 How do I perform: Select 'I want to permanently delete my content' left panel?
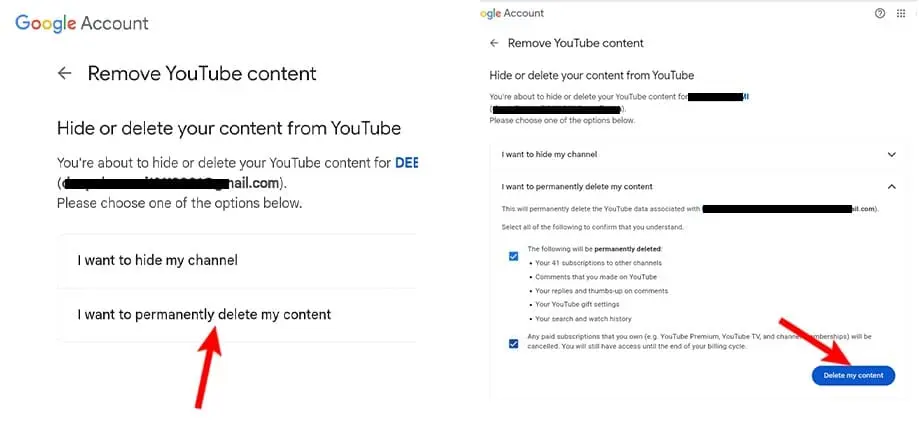237,315
